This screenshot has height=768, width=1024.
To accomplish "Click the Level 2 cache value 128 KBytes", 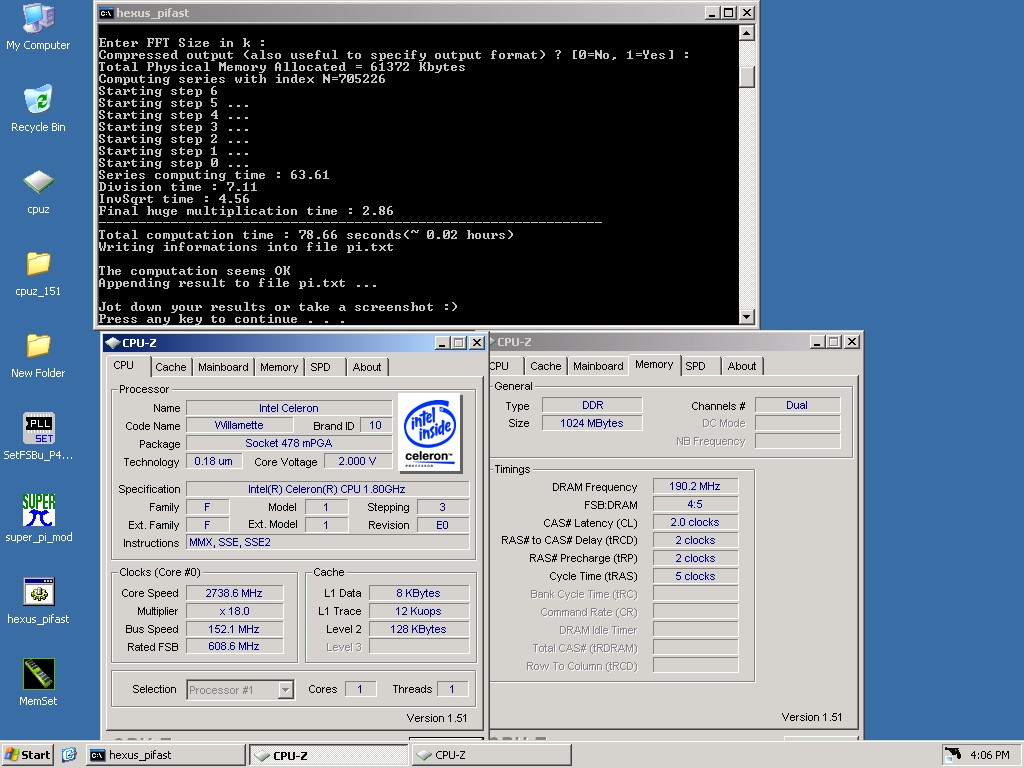I will tap(419, 629).
